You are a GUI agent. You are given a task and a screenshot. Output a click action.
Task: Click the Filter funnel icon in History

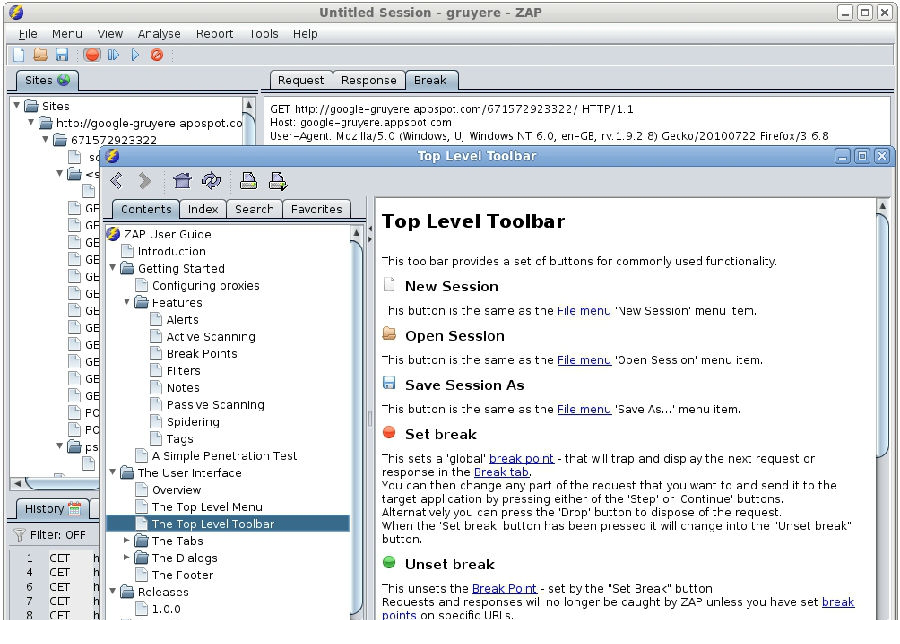coord(19,535)
